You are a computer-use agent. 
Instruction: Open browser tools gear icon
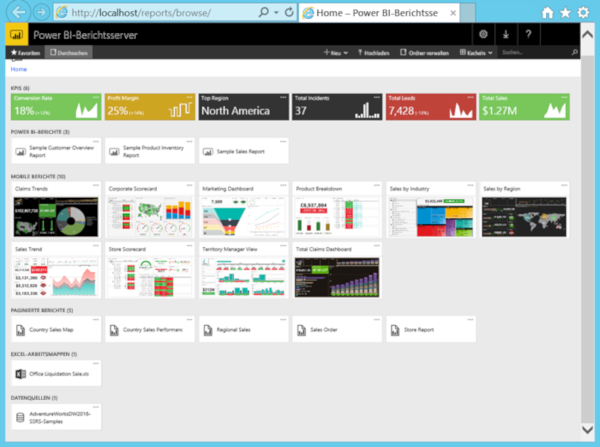(583, 13)
